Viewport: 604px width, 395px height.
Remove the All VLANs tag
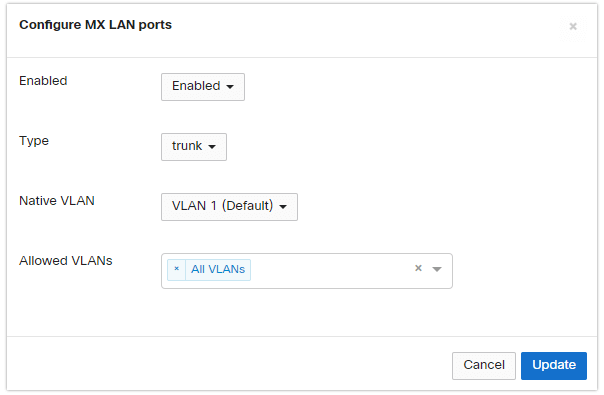click(x=176, y=269)
